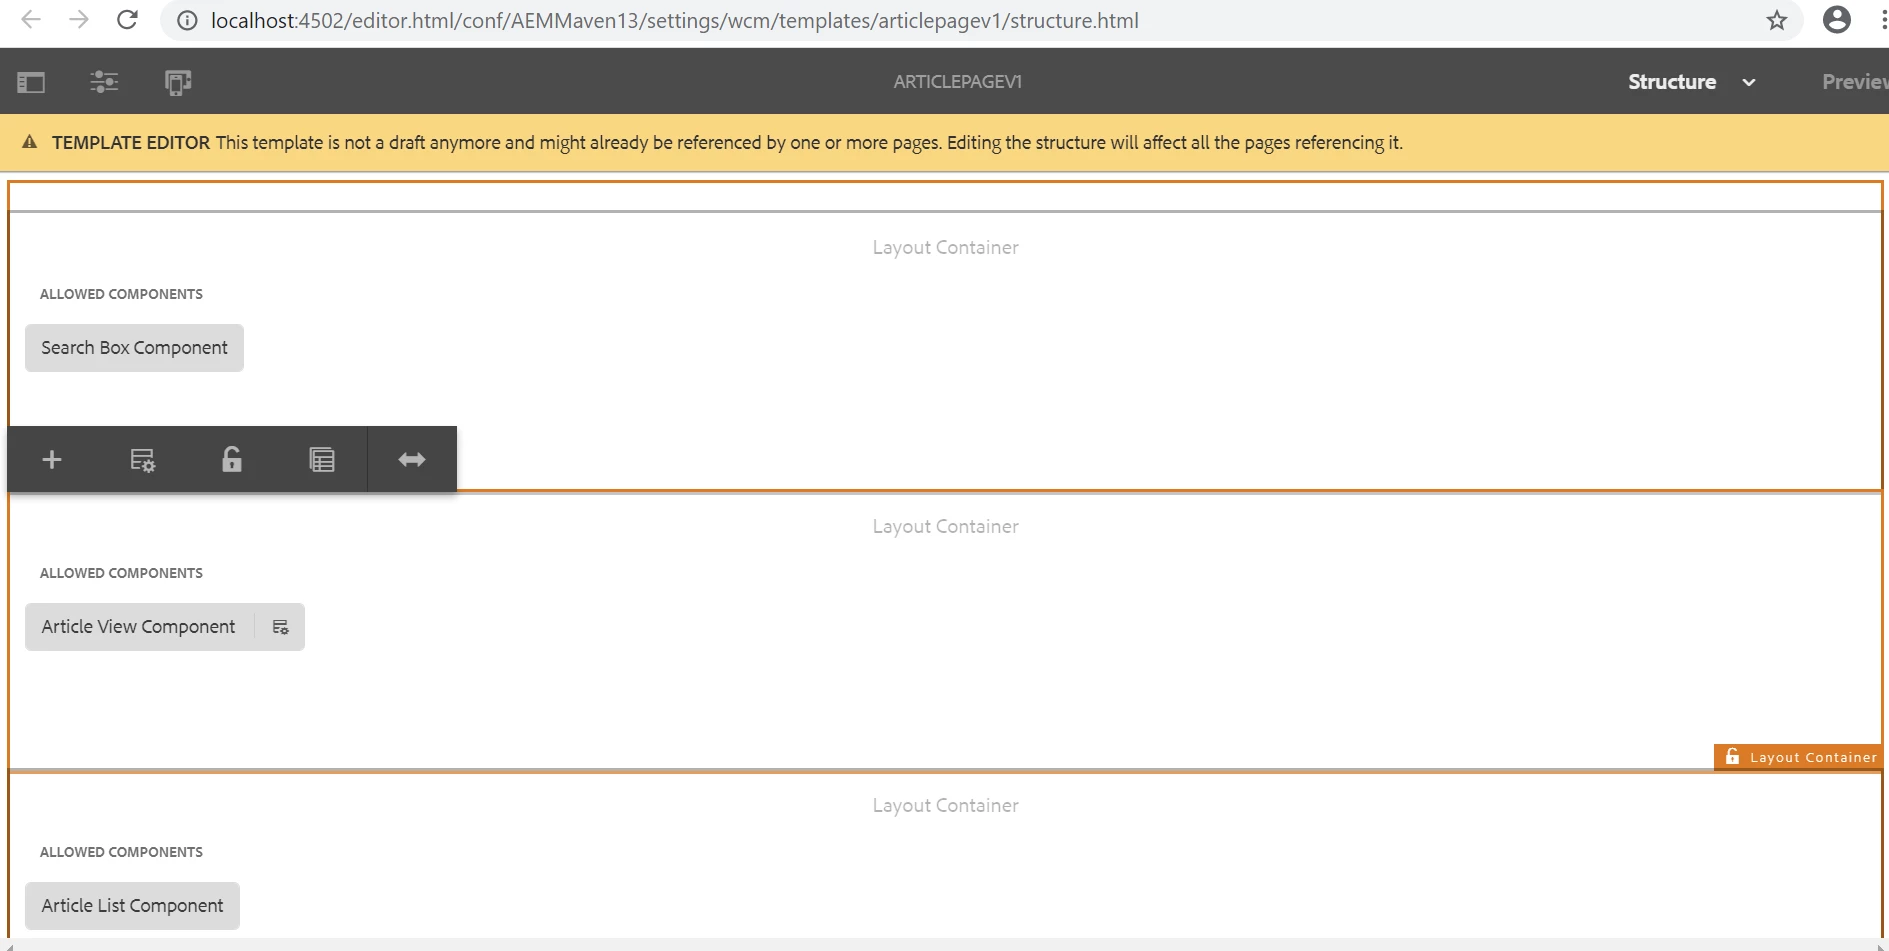View site information icon in address bar
The height and width of the screenshot is (951, 1889).
(187, 20)
